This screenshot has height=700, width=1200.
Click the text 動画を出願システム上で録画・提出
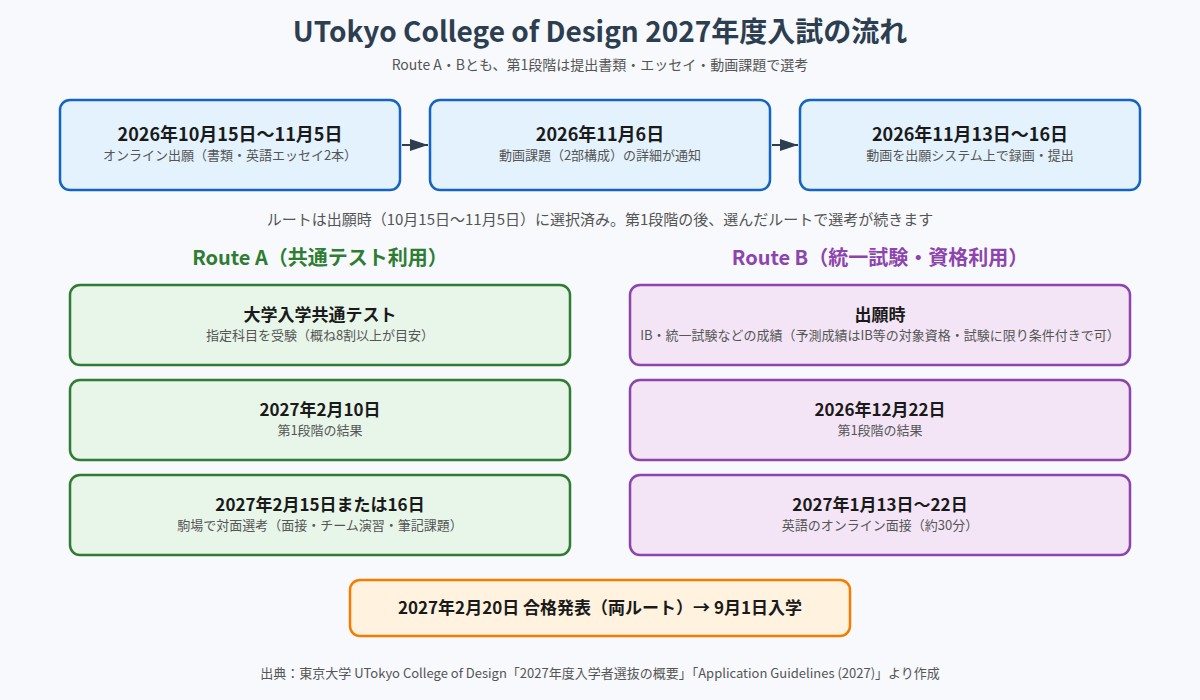pos(970,156)
